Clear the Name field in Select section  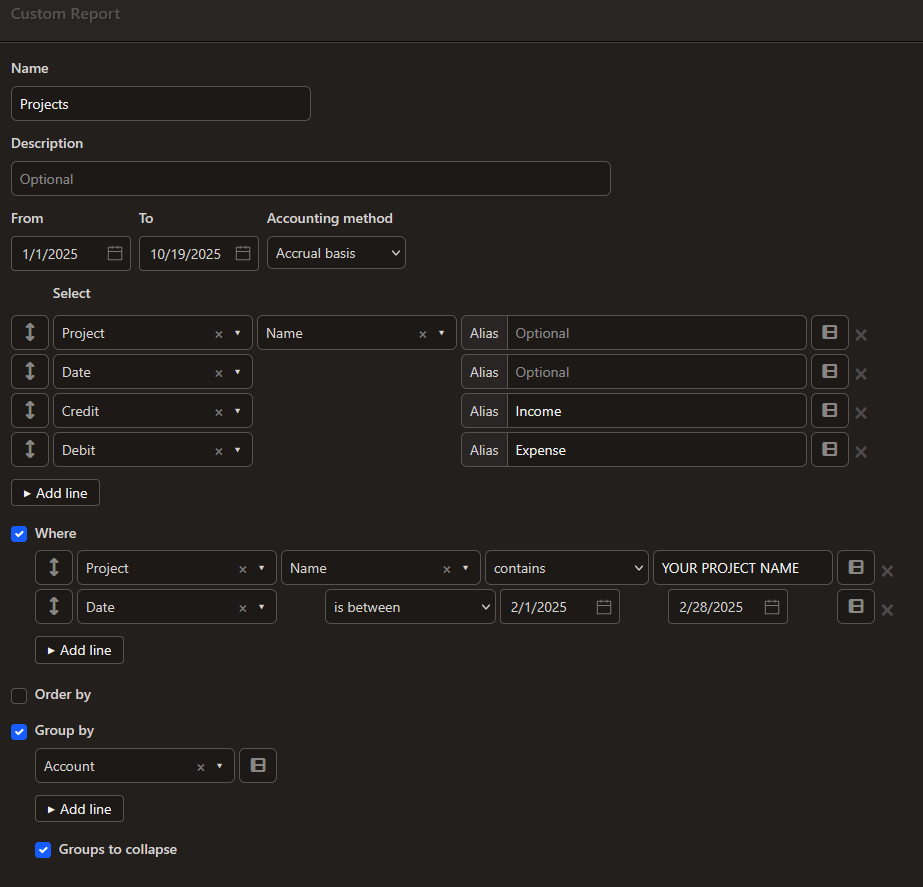423,334
